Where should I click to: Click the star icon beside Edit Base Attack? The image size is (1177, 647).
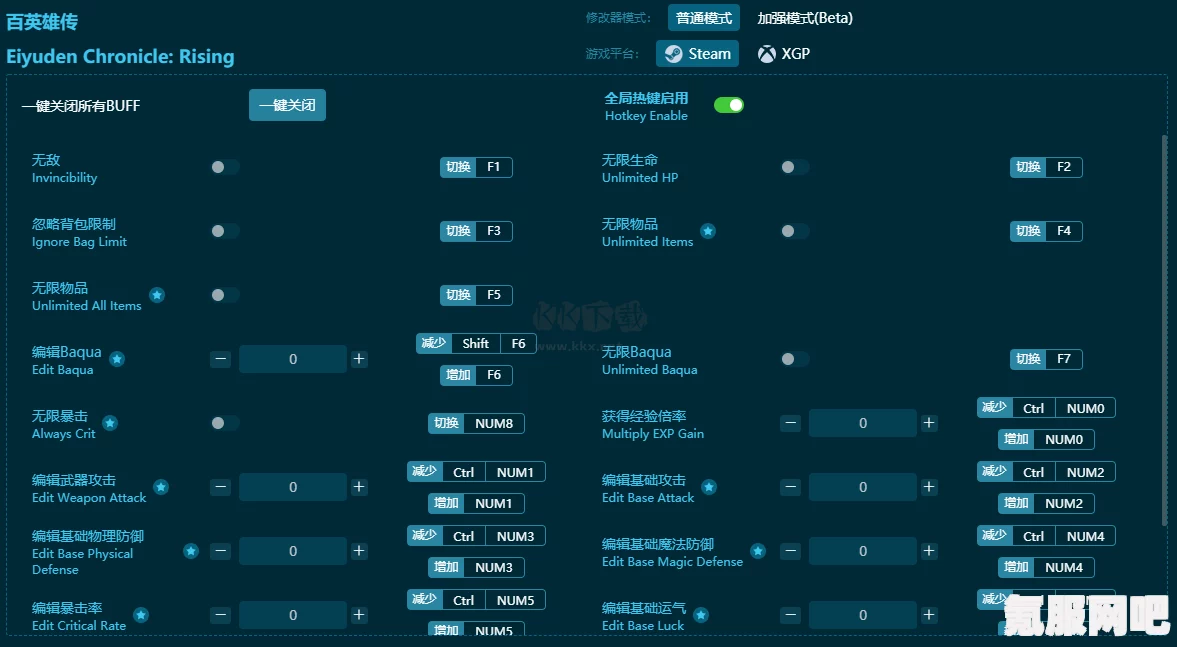point(709,487)
